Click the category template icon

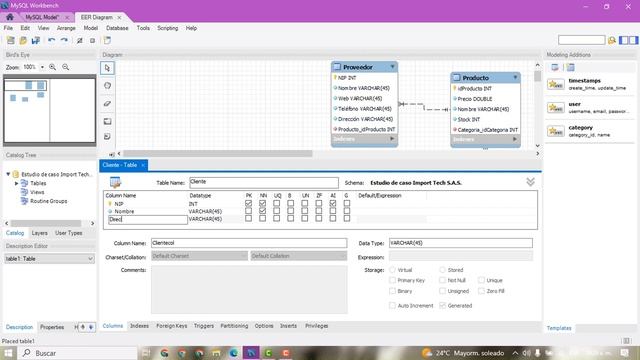pos(556,131)
